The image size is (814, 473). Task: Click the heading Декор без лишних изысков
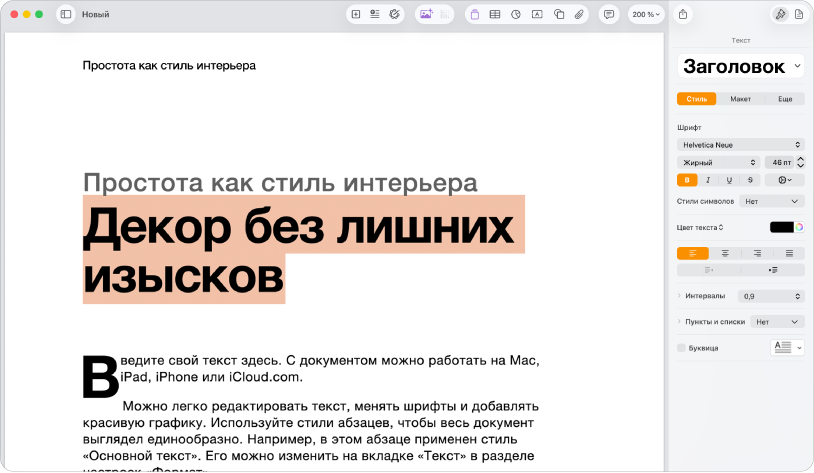tap(299, 252)
